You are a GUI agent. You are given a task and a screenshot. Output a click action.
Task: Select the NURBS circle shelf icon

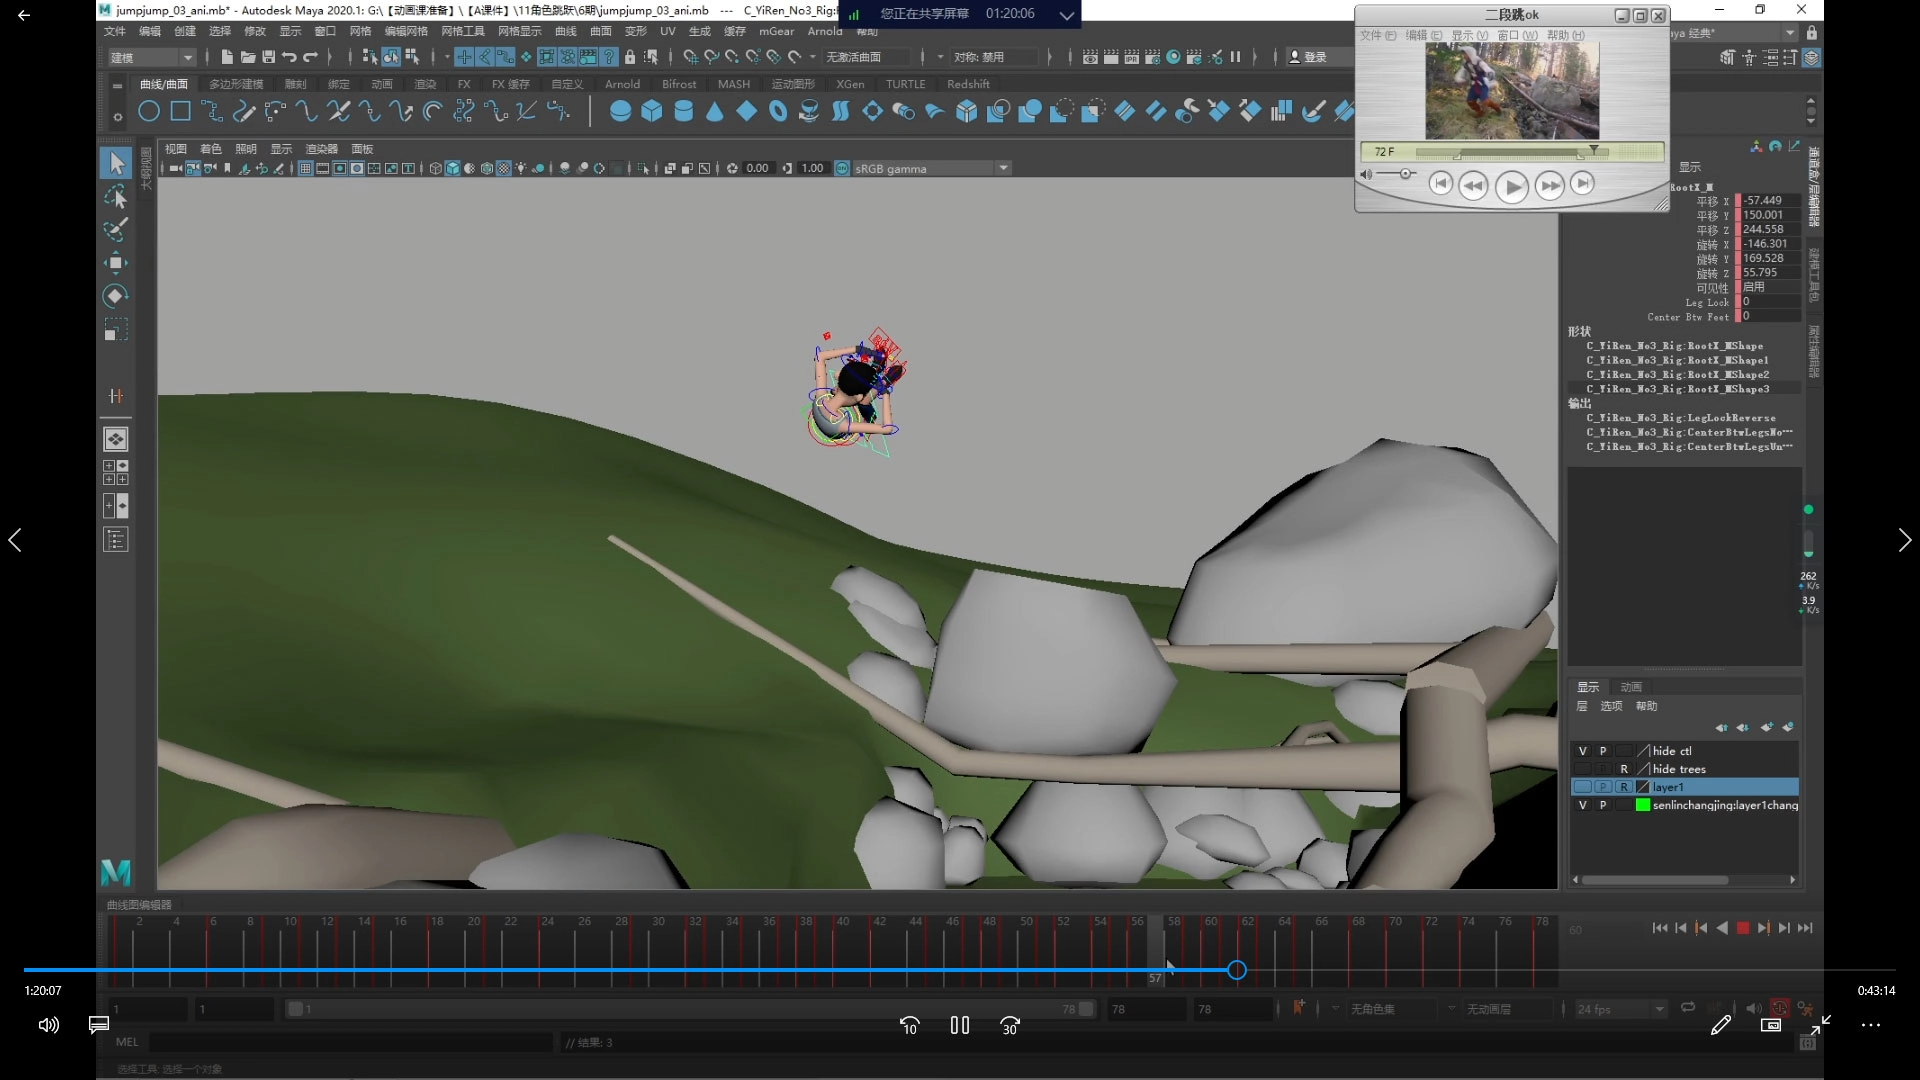coord(149,112)
